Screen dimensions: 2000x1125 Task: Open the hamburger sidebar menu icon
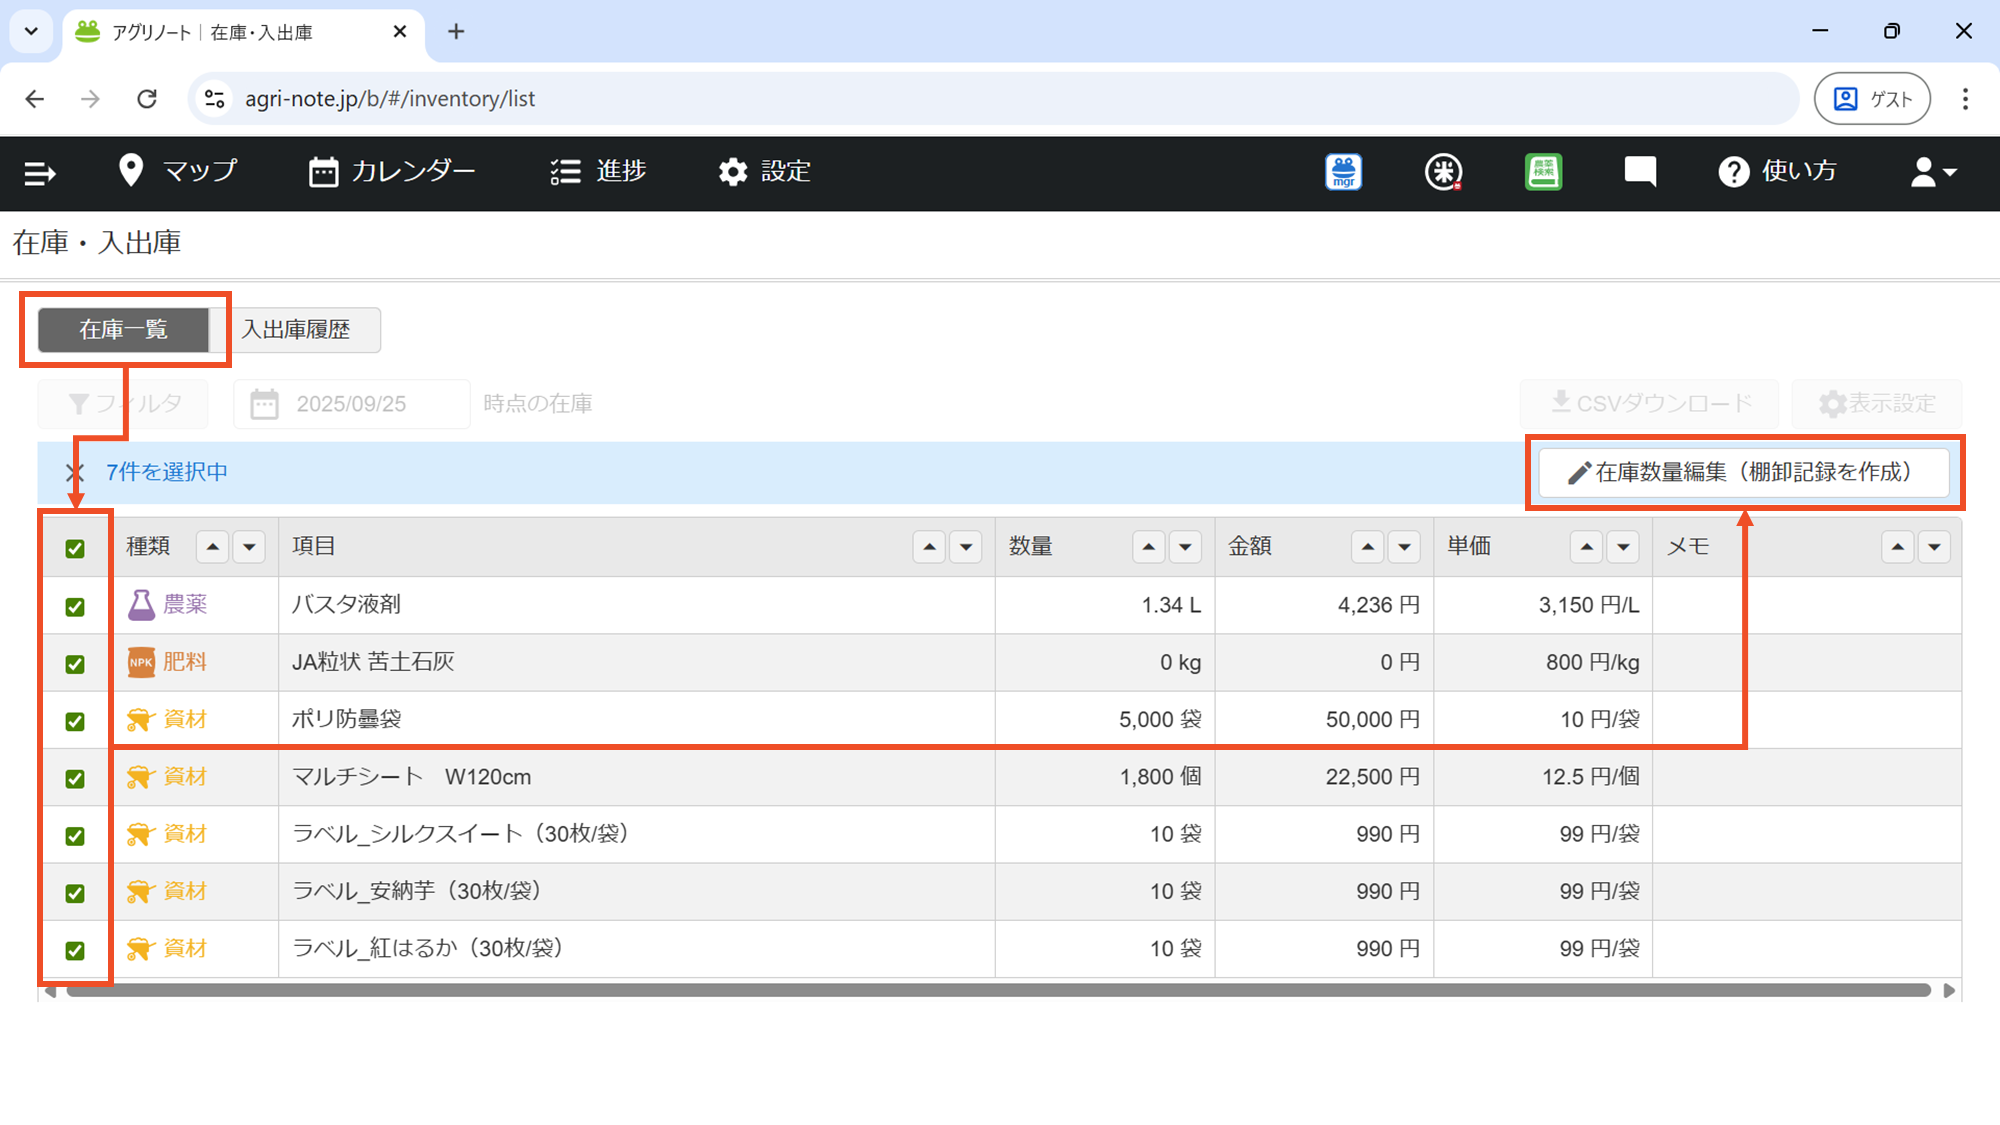(40, 173)
